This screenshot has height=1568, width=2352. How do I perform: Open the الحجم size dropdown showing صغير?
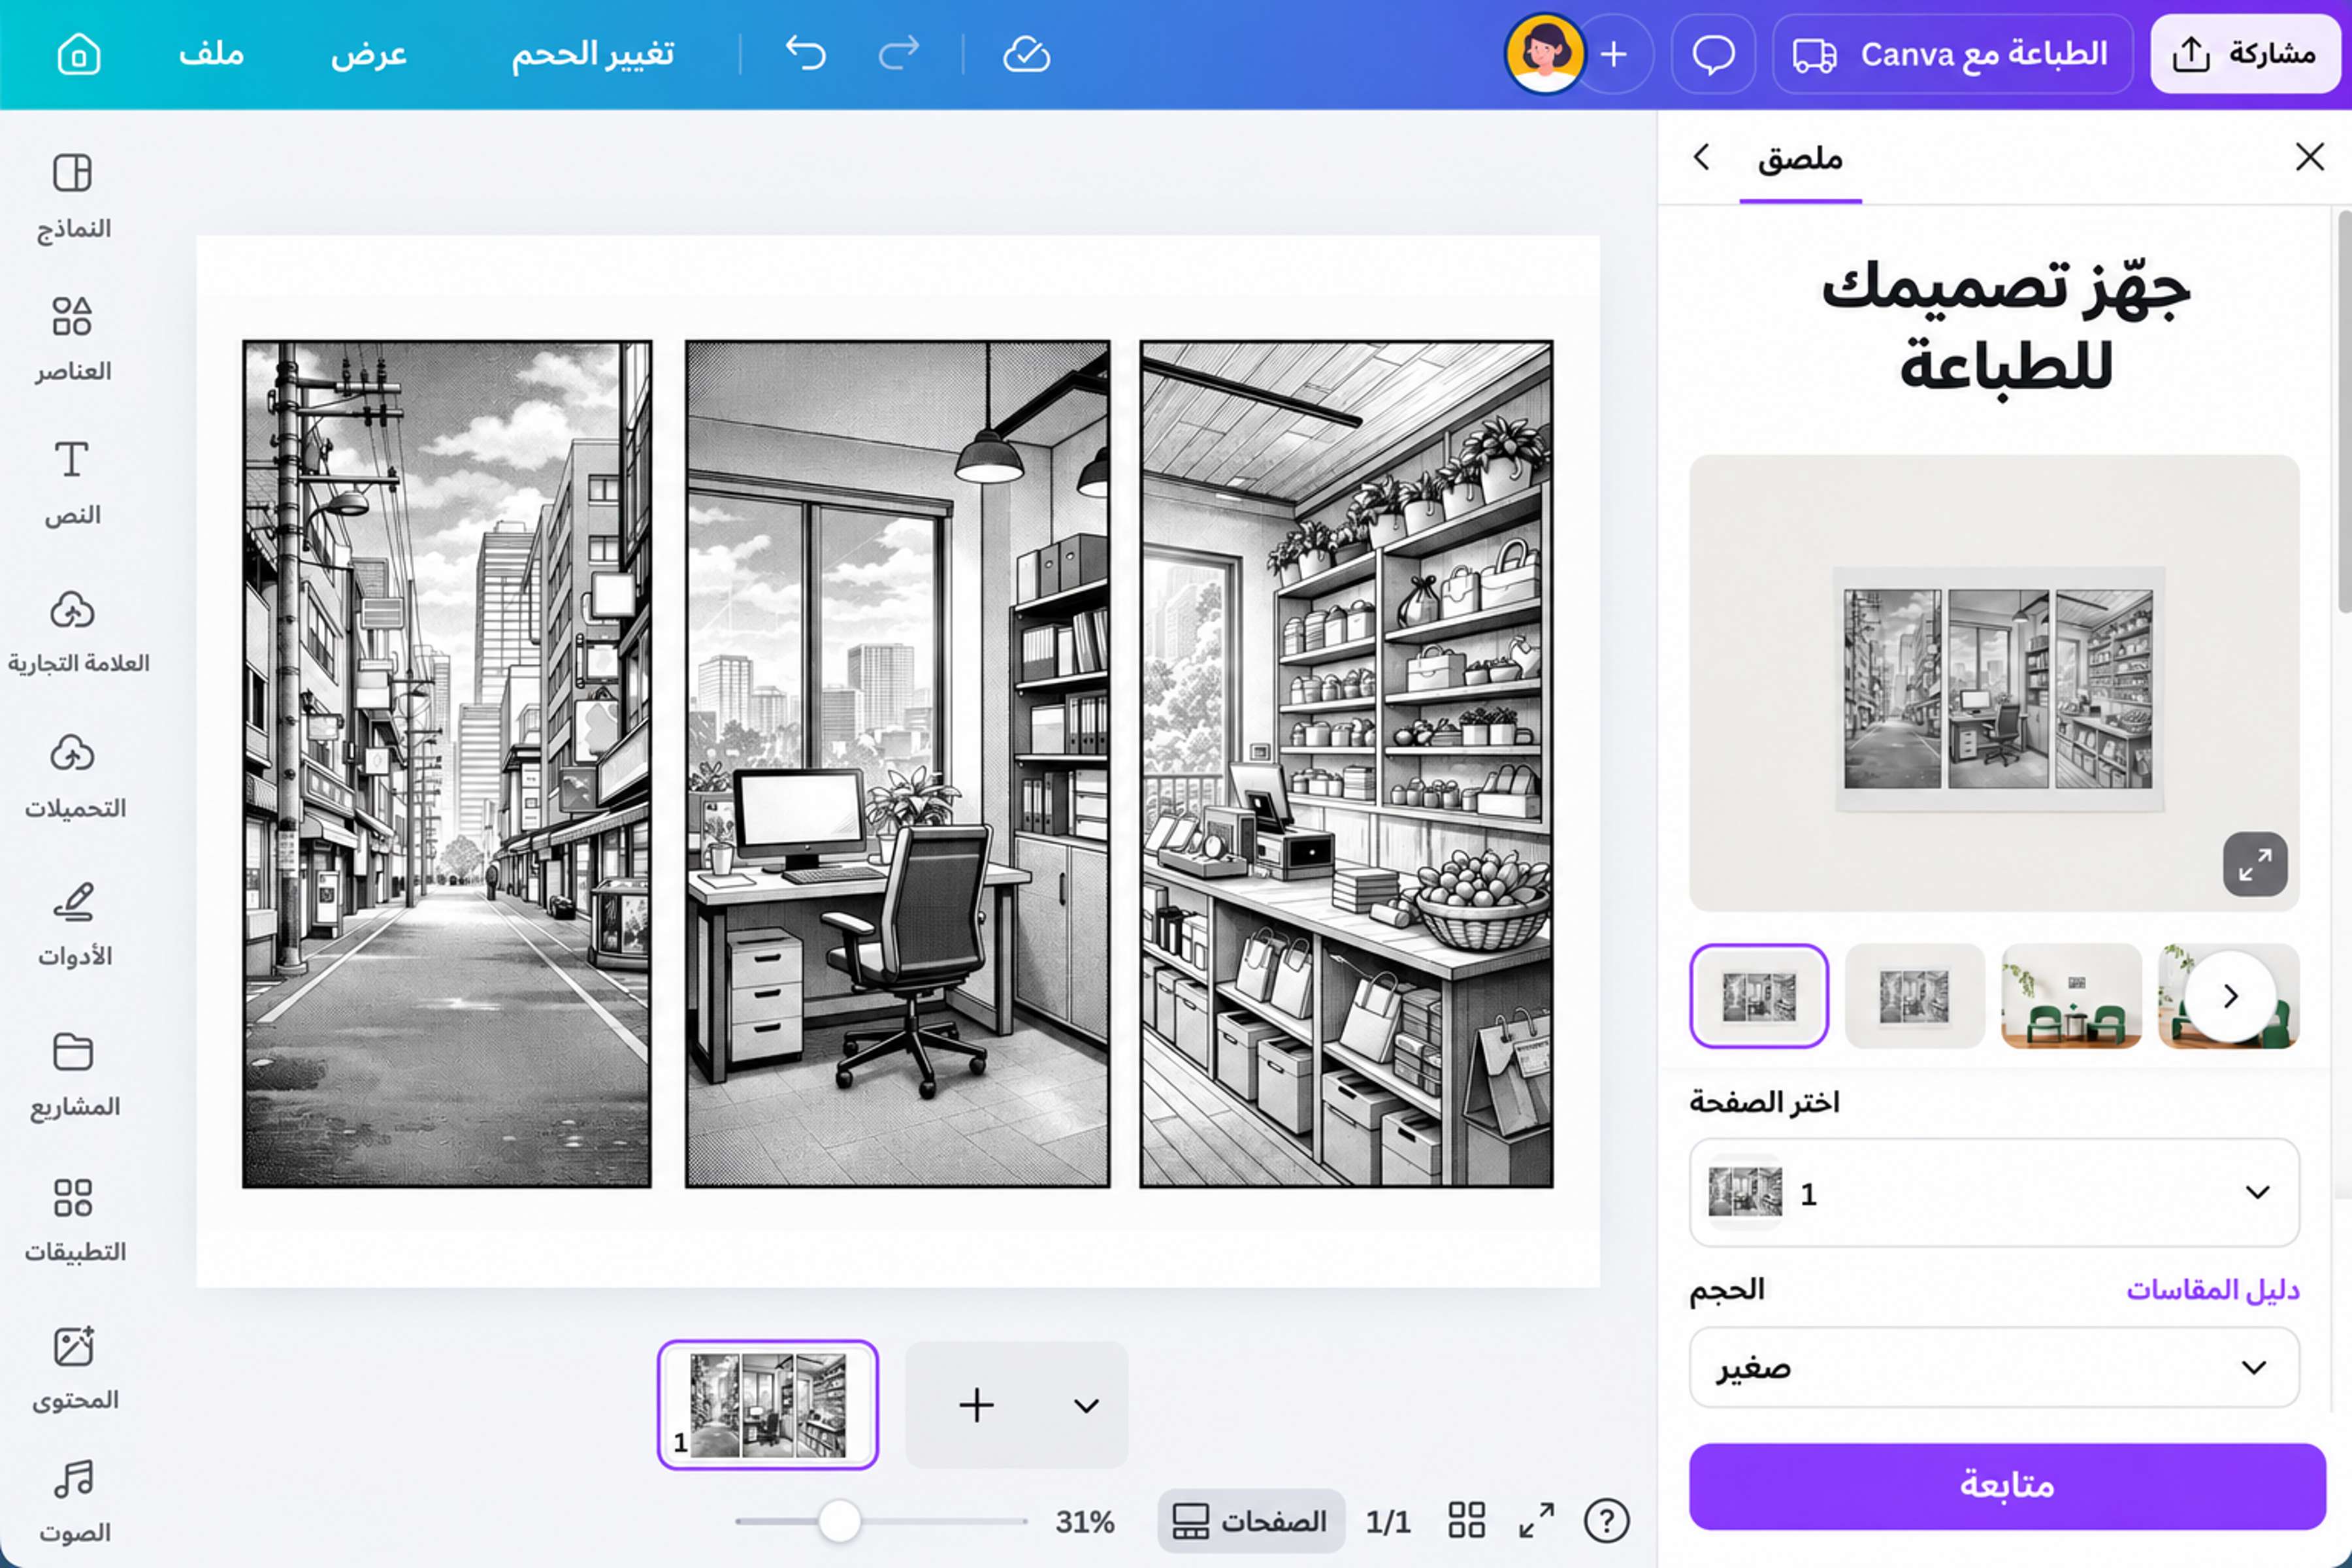pos(1994,1367)
